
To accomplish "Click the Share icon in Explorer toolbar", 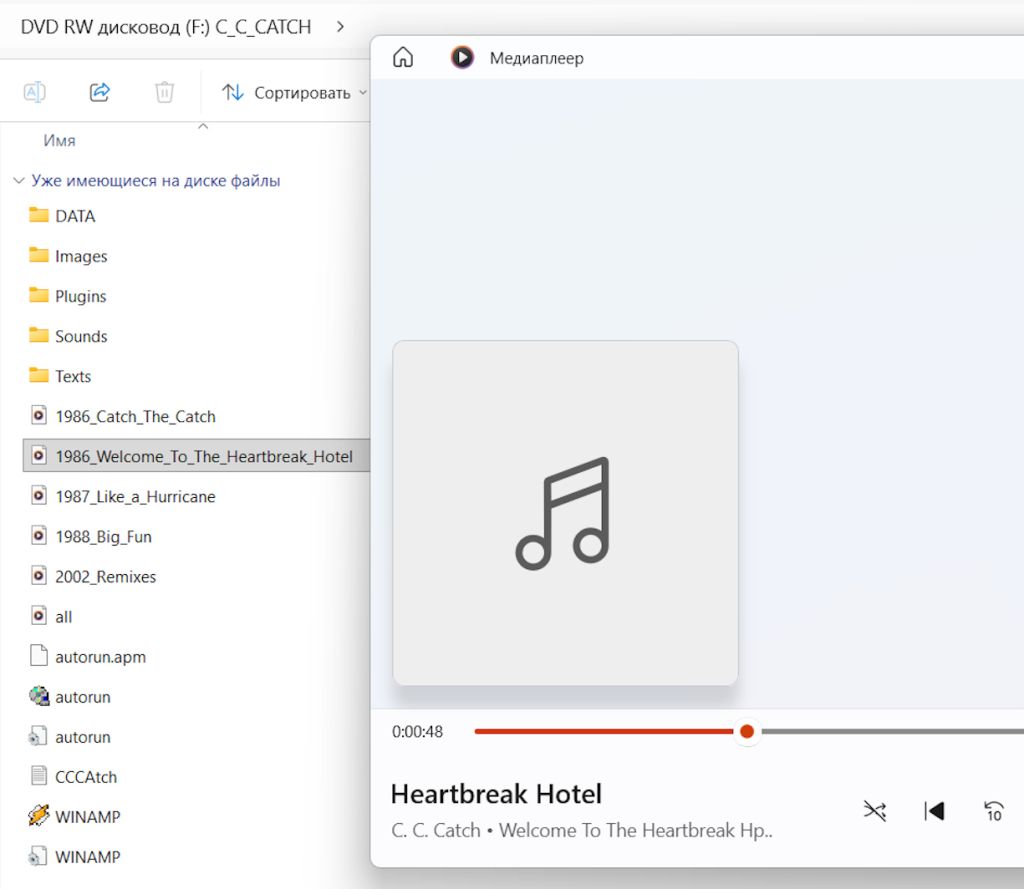I will pos(99,92).
